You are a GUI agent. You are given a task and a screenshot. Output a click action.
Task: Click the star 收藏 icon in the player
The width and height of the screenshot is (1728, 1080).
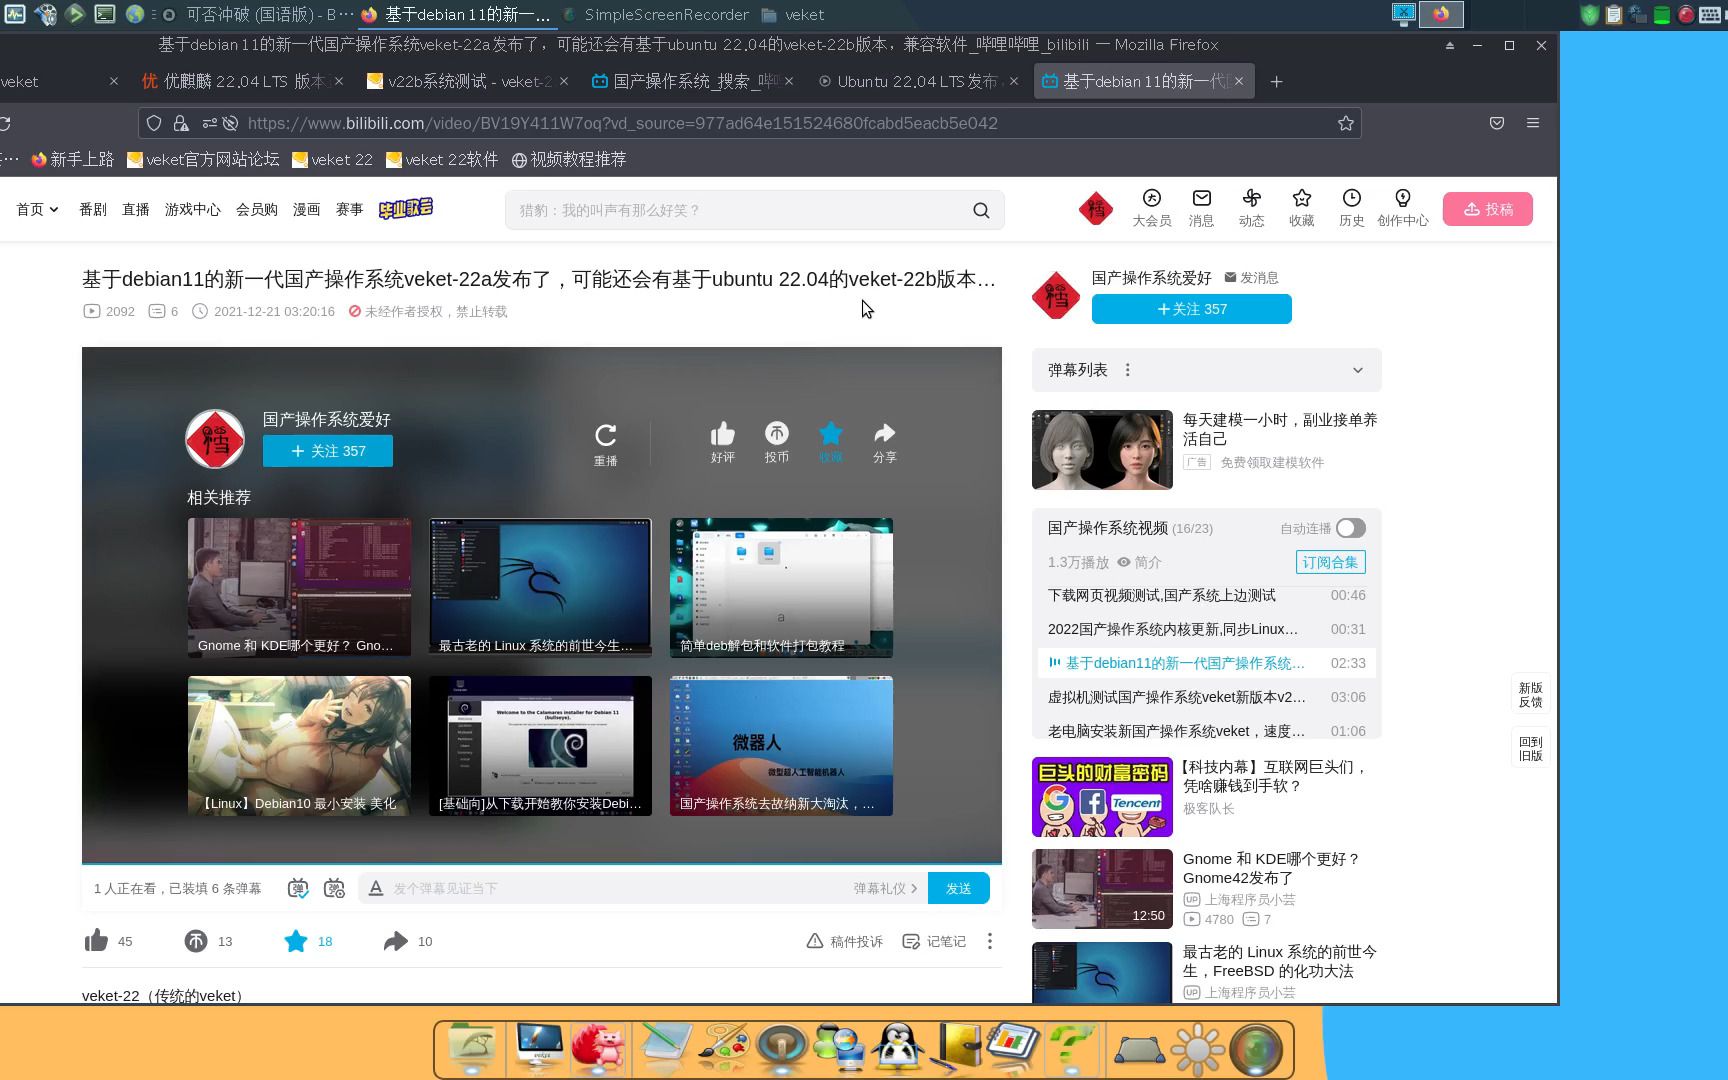point(830,433)
